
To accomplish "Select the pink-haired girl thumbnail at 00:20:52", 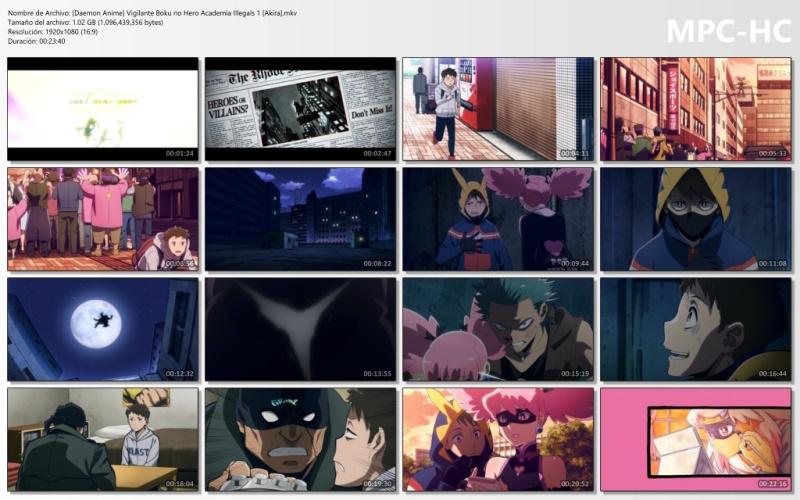I will coord(498,439).
